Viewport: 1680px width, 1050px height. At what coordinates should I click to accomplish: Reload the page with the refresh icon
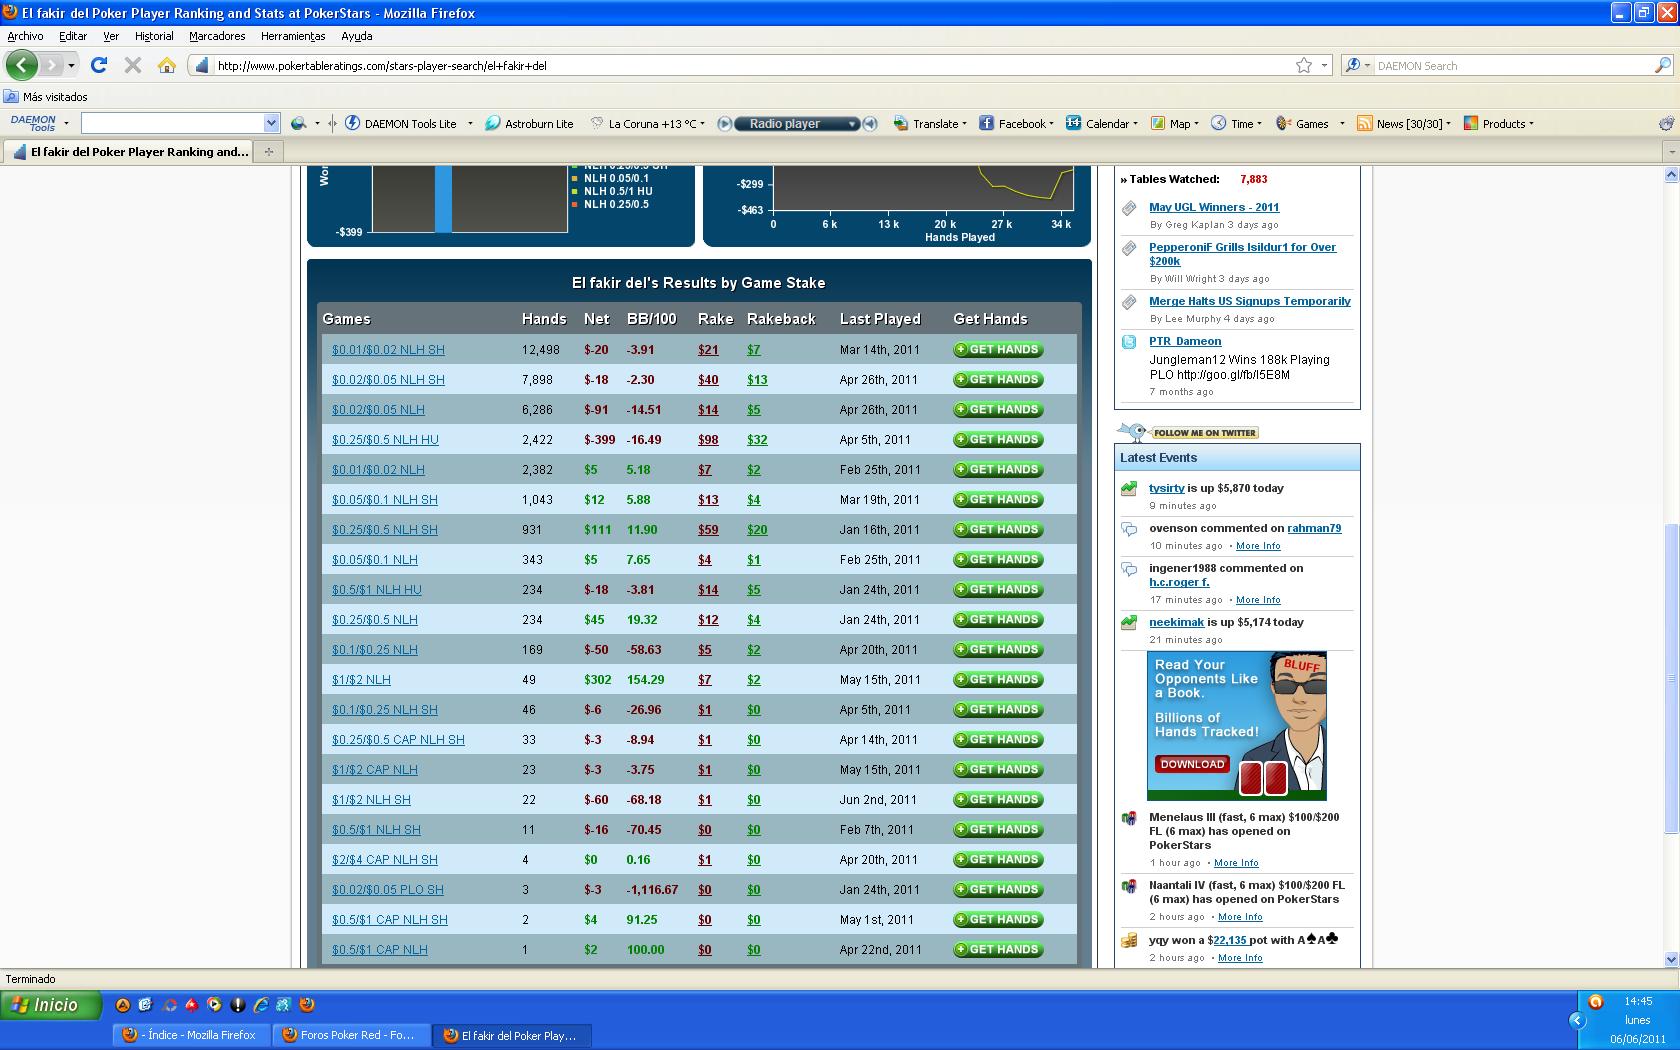tap(98, 65)
